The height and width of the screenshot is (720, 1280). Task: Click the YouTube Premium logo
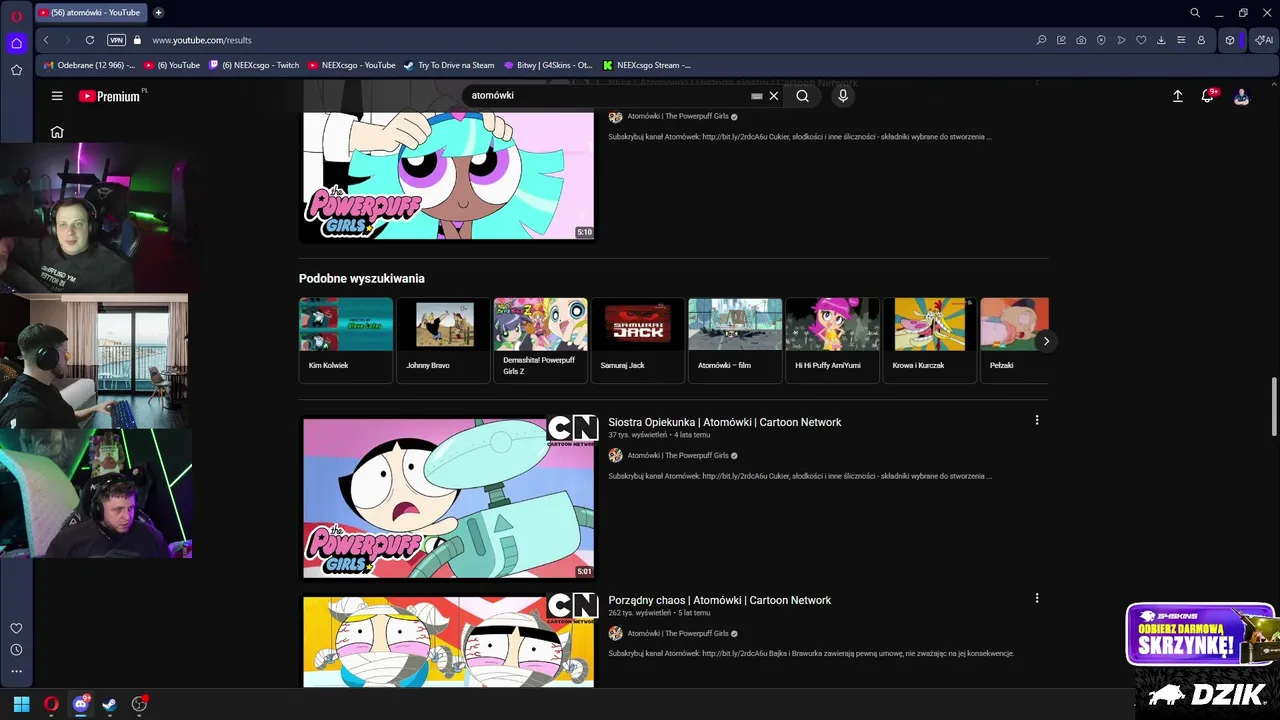tap(110, 96)
